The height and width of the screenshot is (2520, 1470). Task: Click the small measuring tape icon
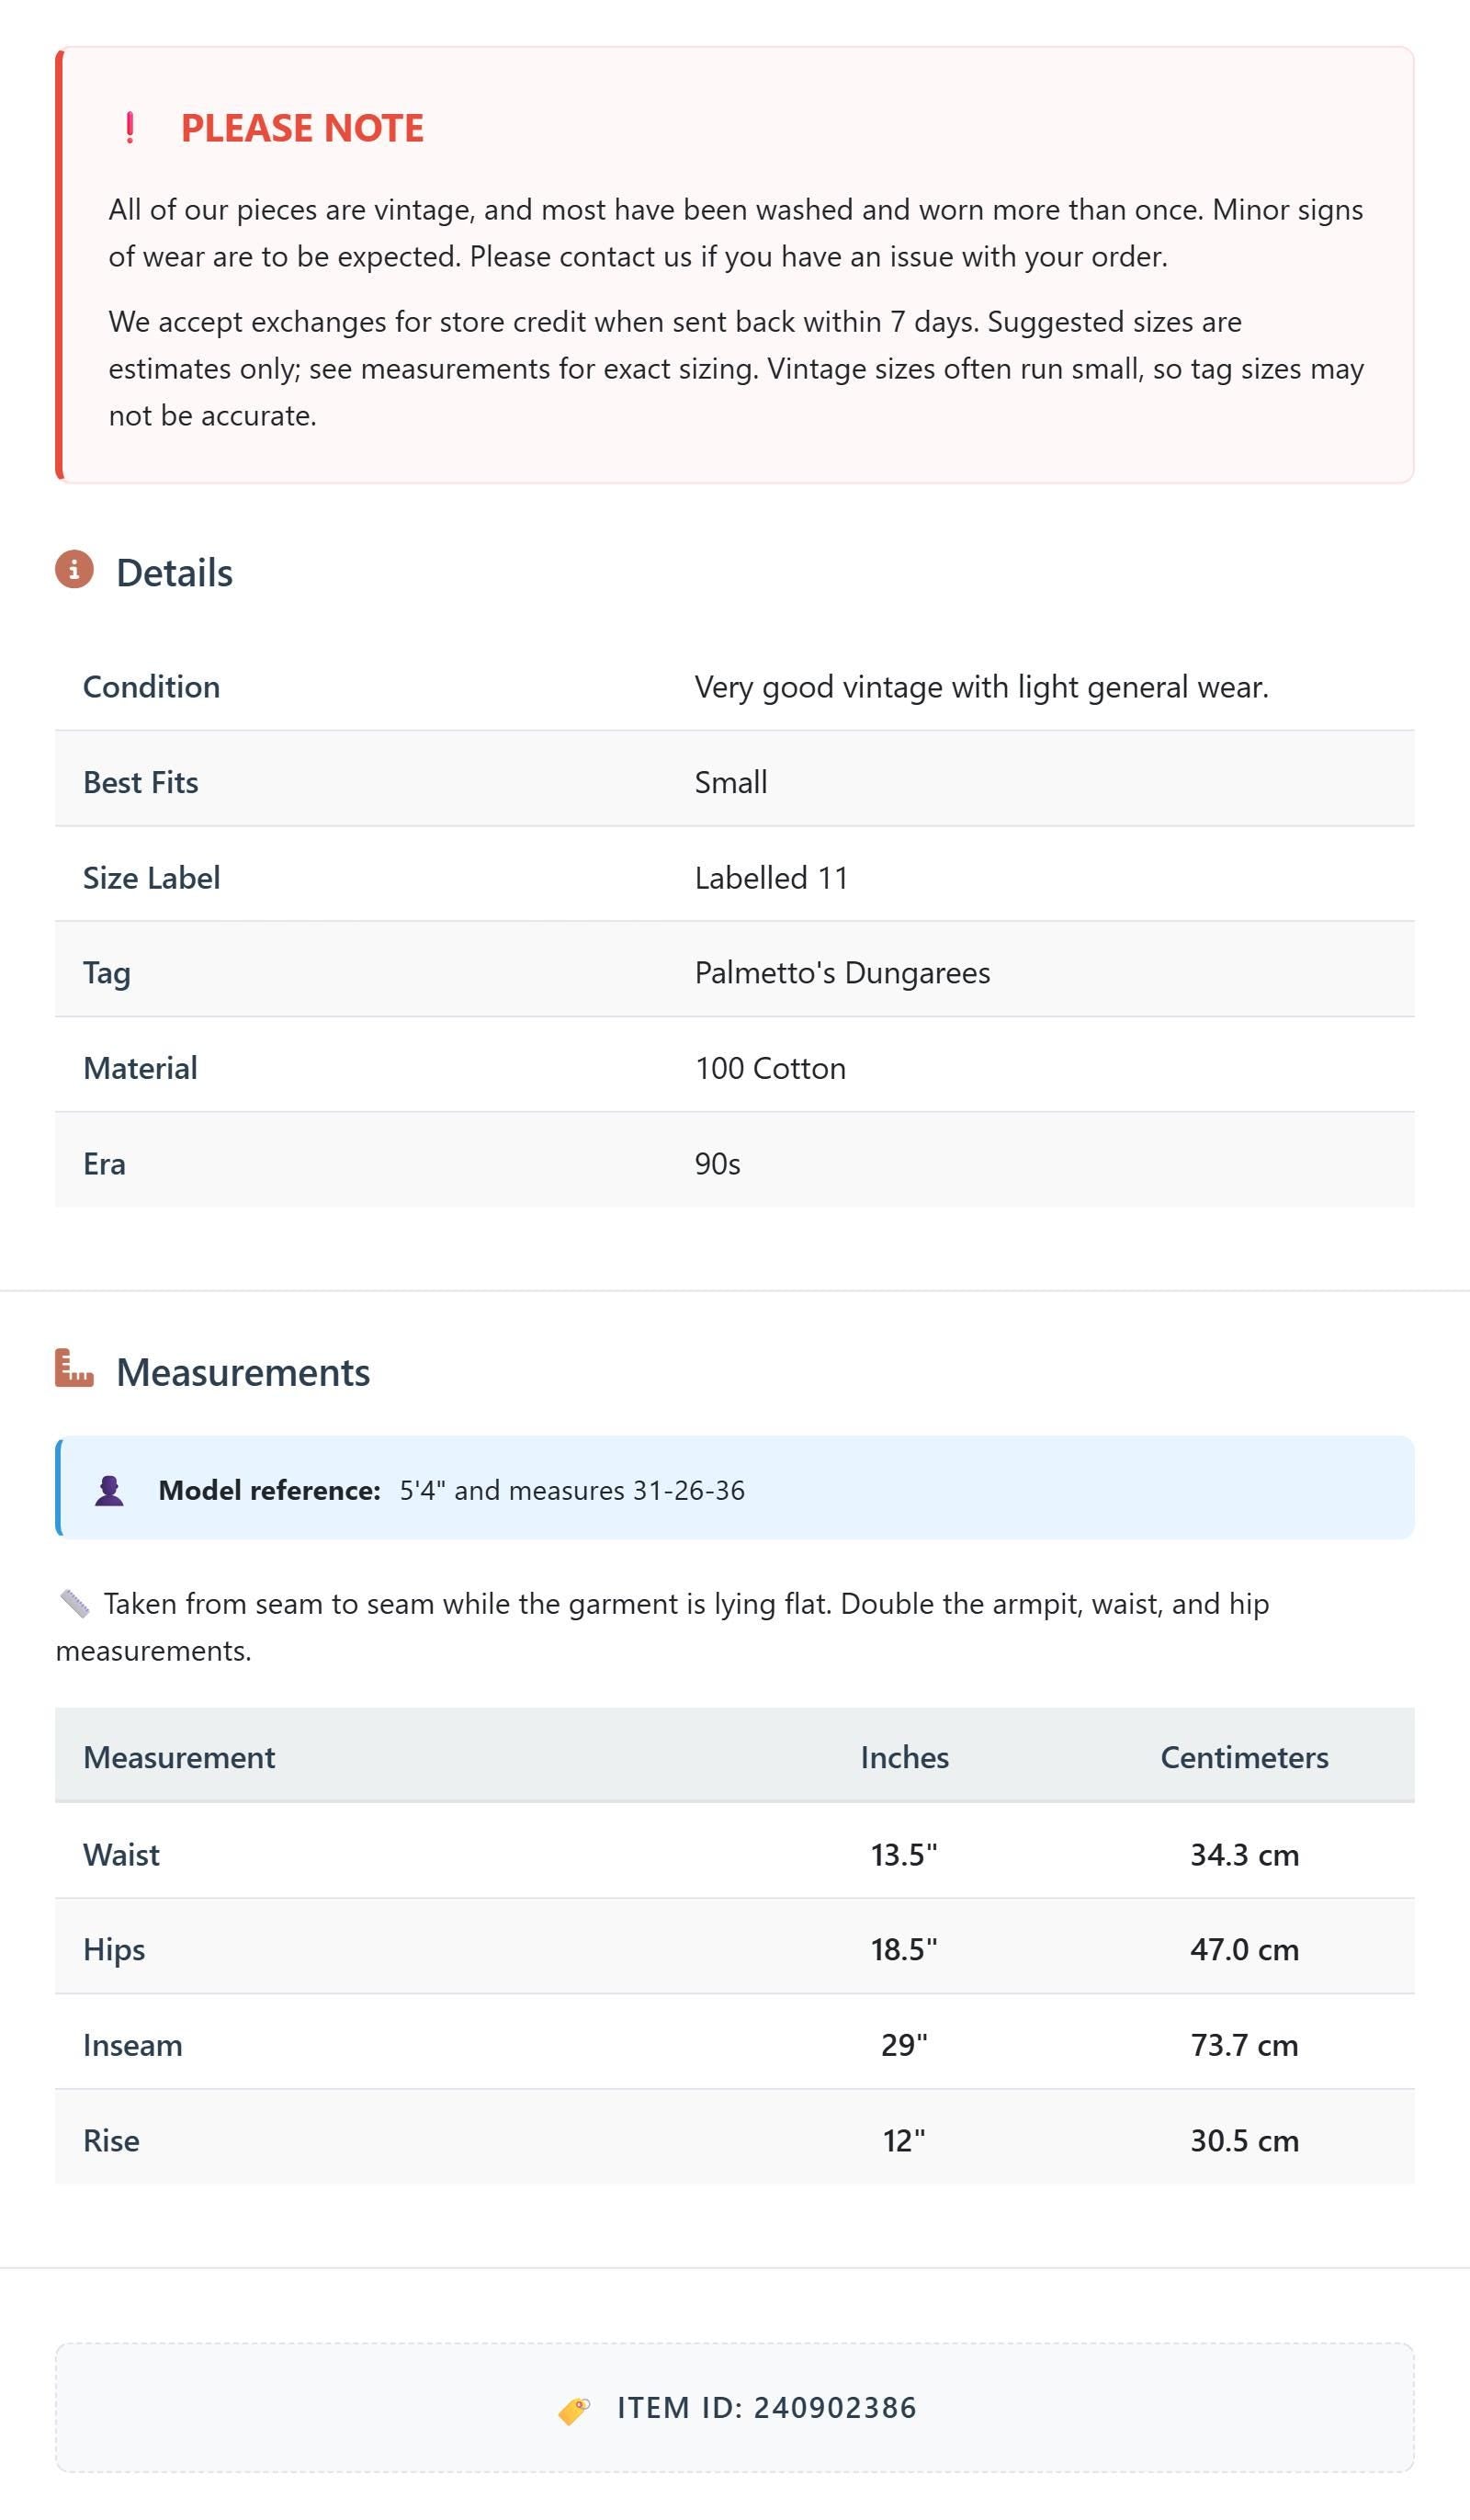(x=74, y=1603)
